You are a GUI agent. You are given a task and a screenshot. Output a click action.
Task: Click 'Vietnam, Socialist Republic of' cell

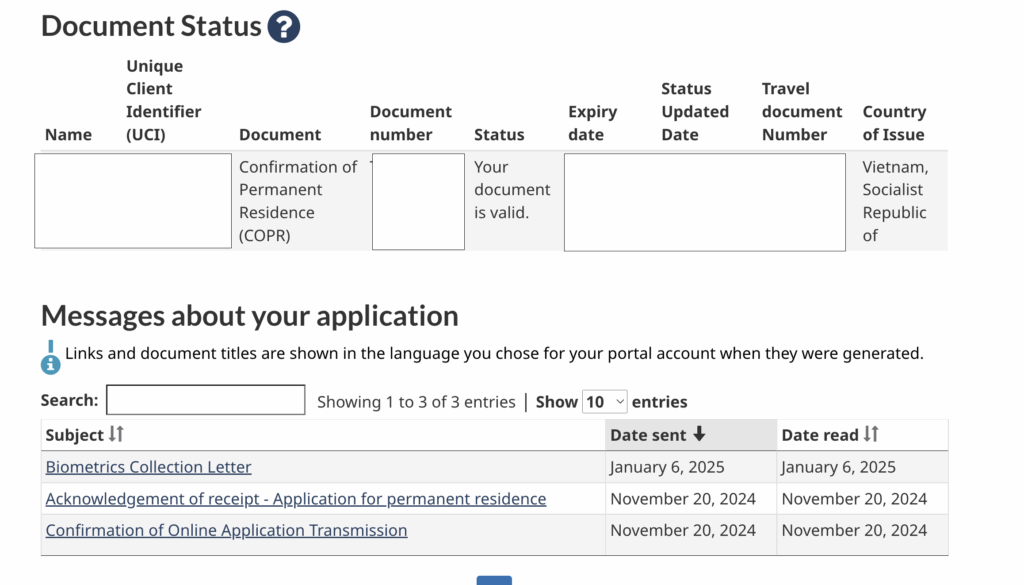click(895, 201)
